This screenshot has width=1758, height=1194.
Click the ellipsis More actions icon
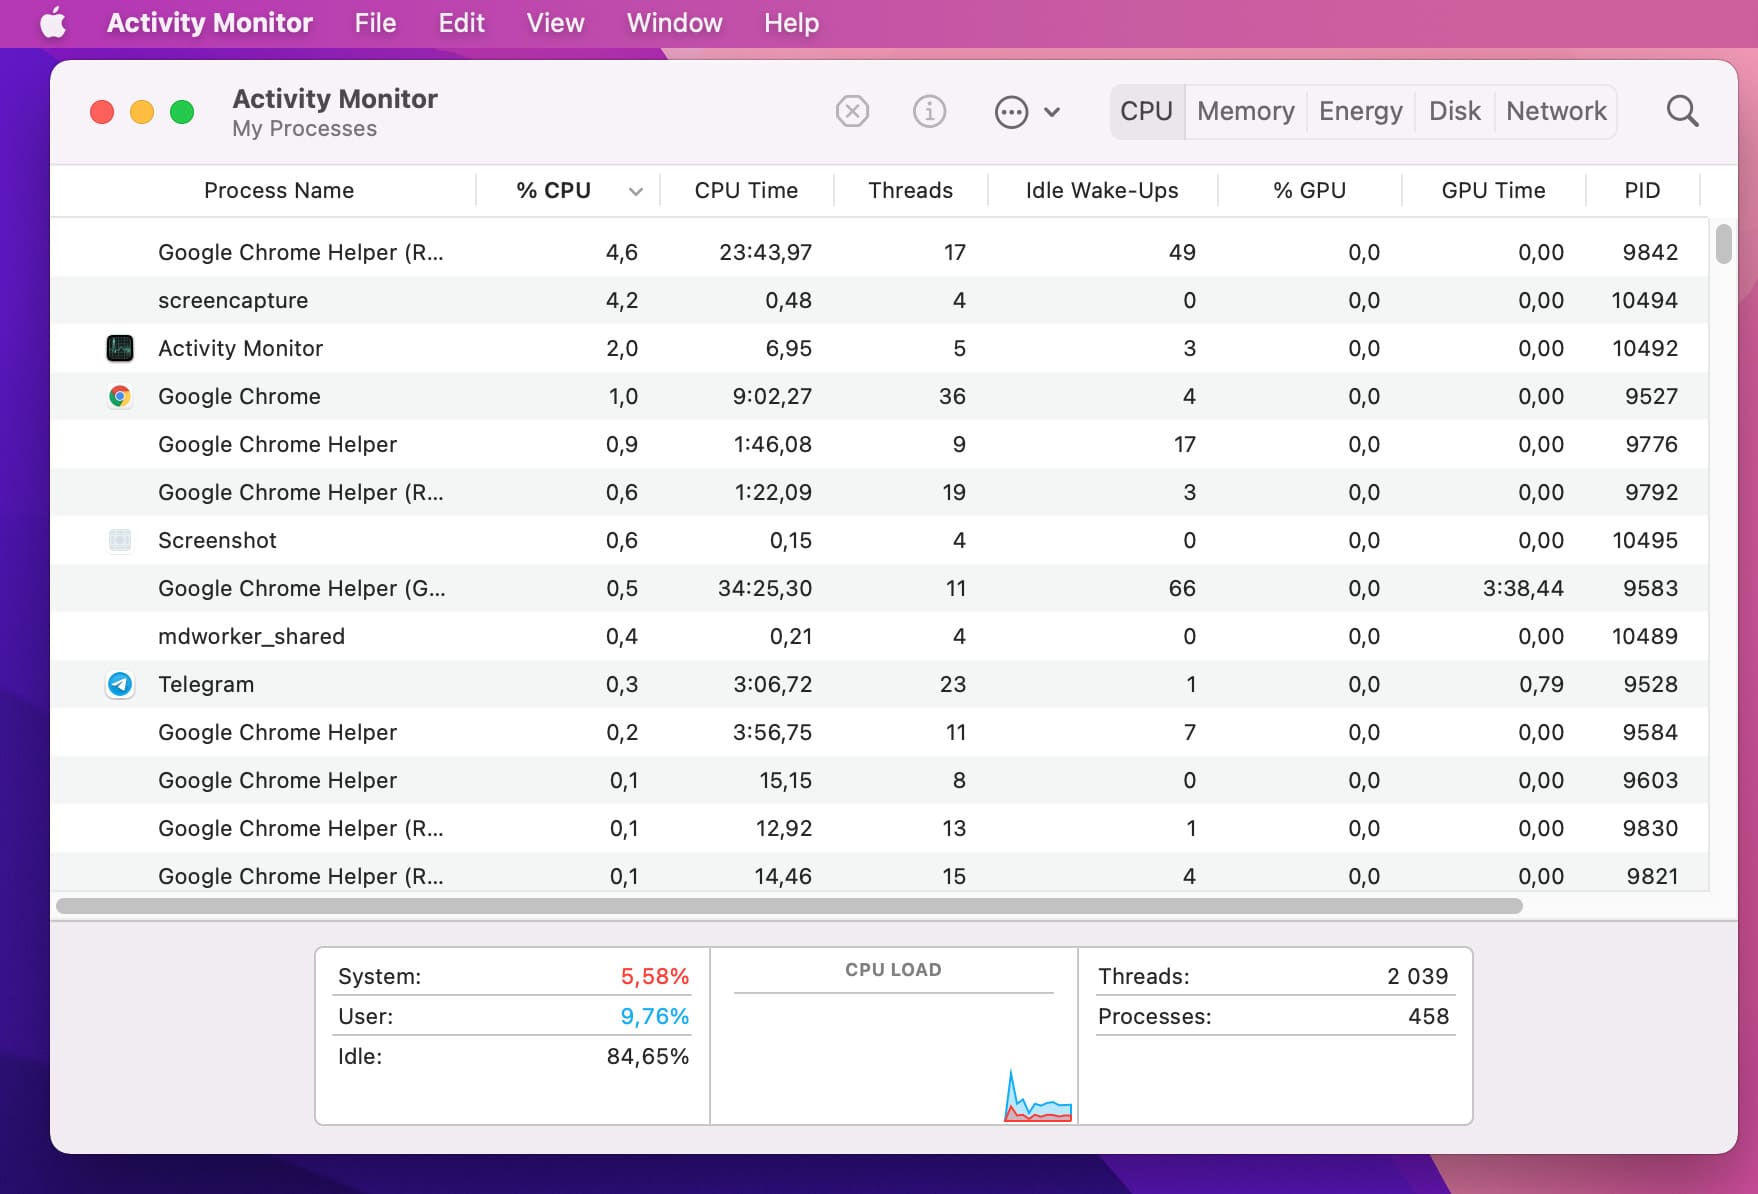pyautogui.click(x=1011, y=111)
